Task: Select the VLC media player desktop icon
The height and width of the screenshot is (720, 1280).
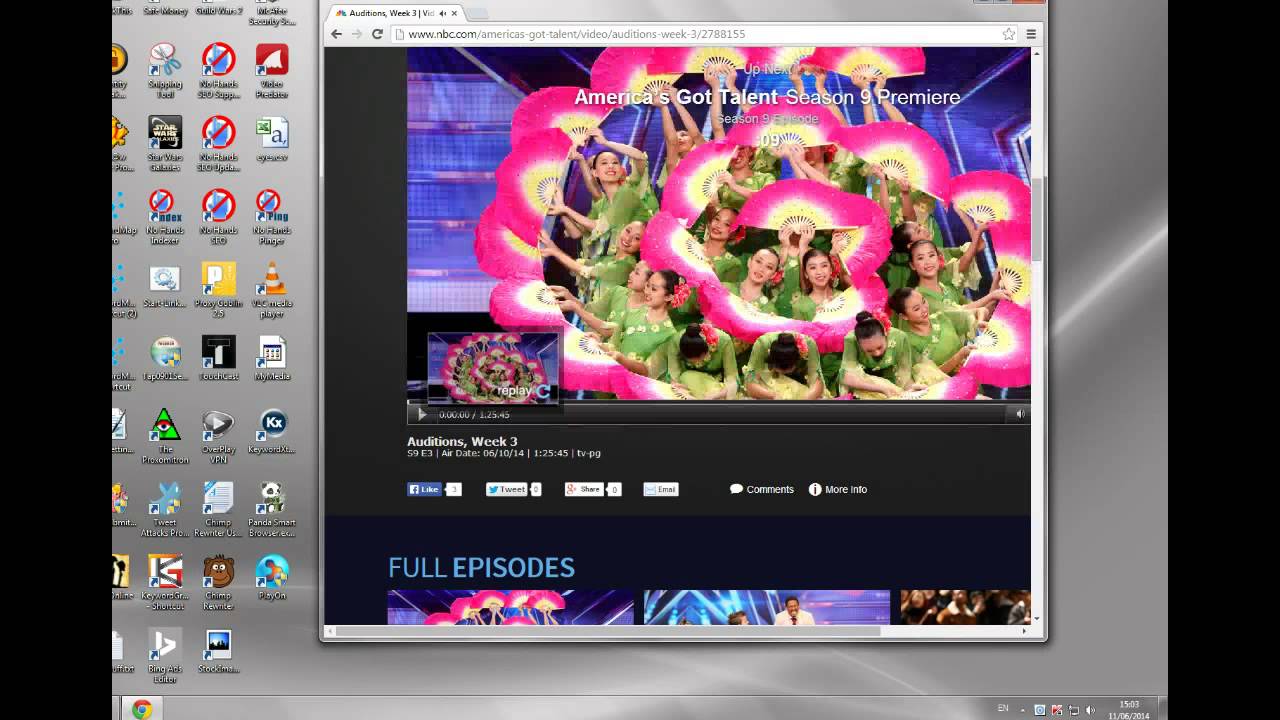Action: tap(271, 290)
